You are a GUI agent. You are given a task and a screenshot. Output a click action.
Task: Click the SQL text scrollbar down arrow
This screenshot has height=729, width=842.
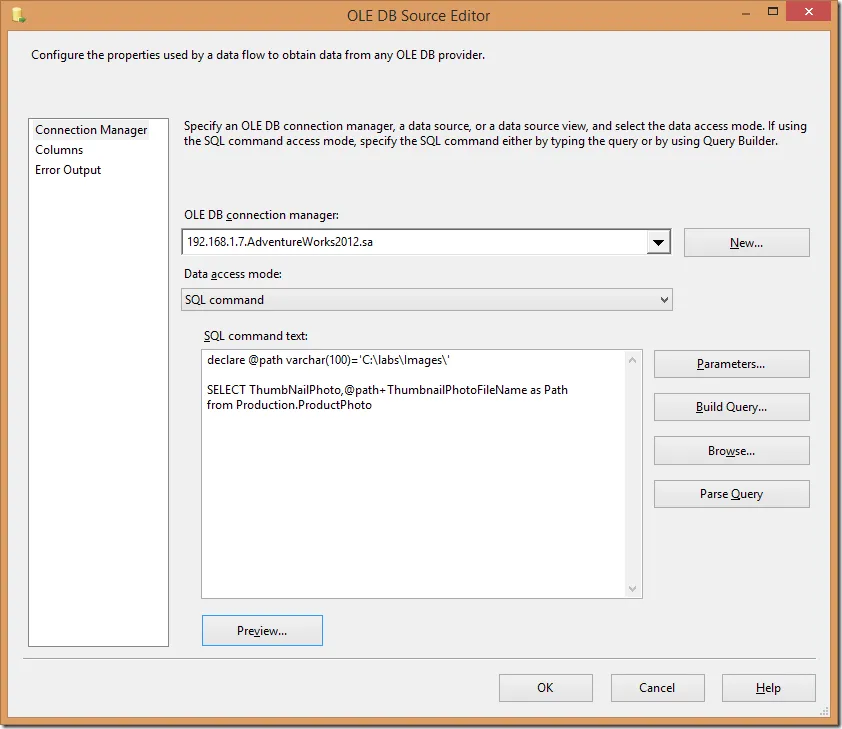[x=633, y=589]
